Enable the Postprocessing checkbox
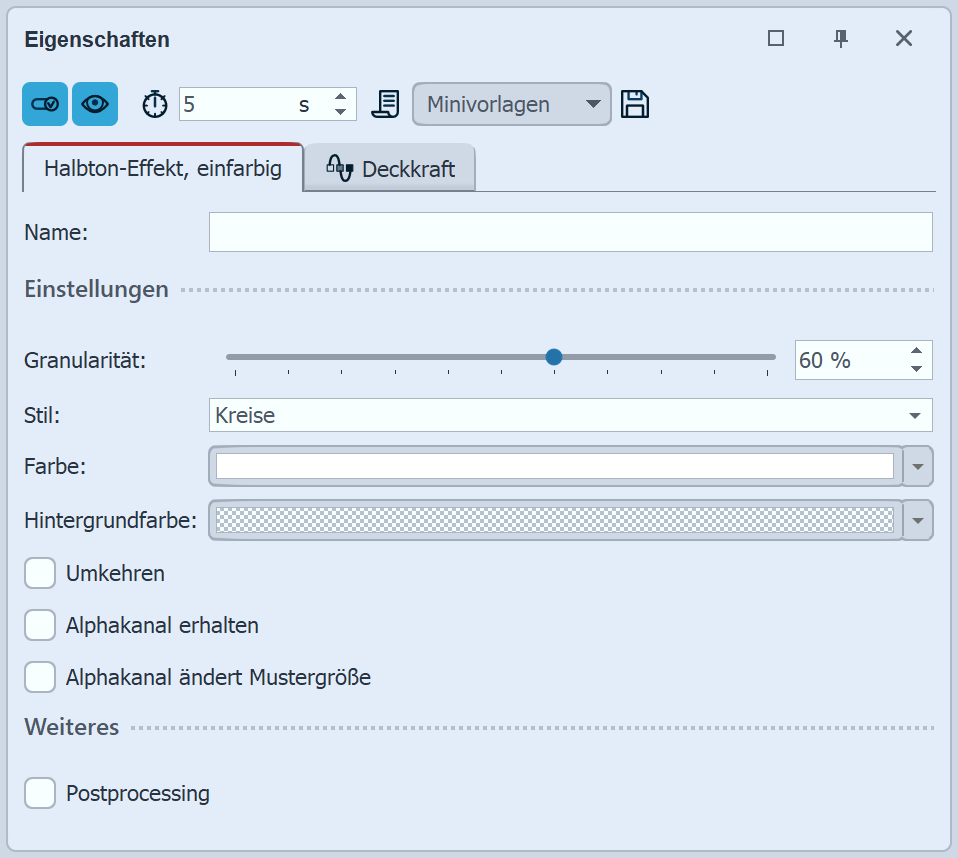This screenshot has width=958, height=858. coord(40,793)
